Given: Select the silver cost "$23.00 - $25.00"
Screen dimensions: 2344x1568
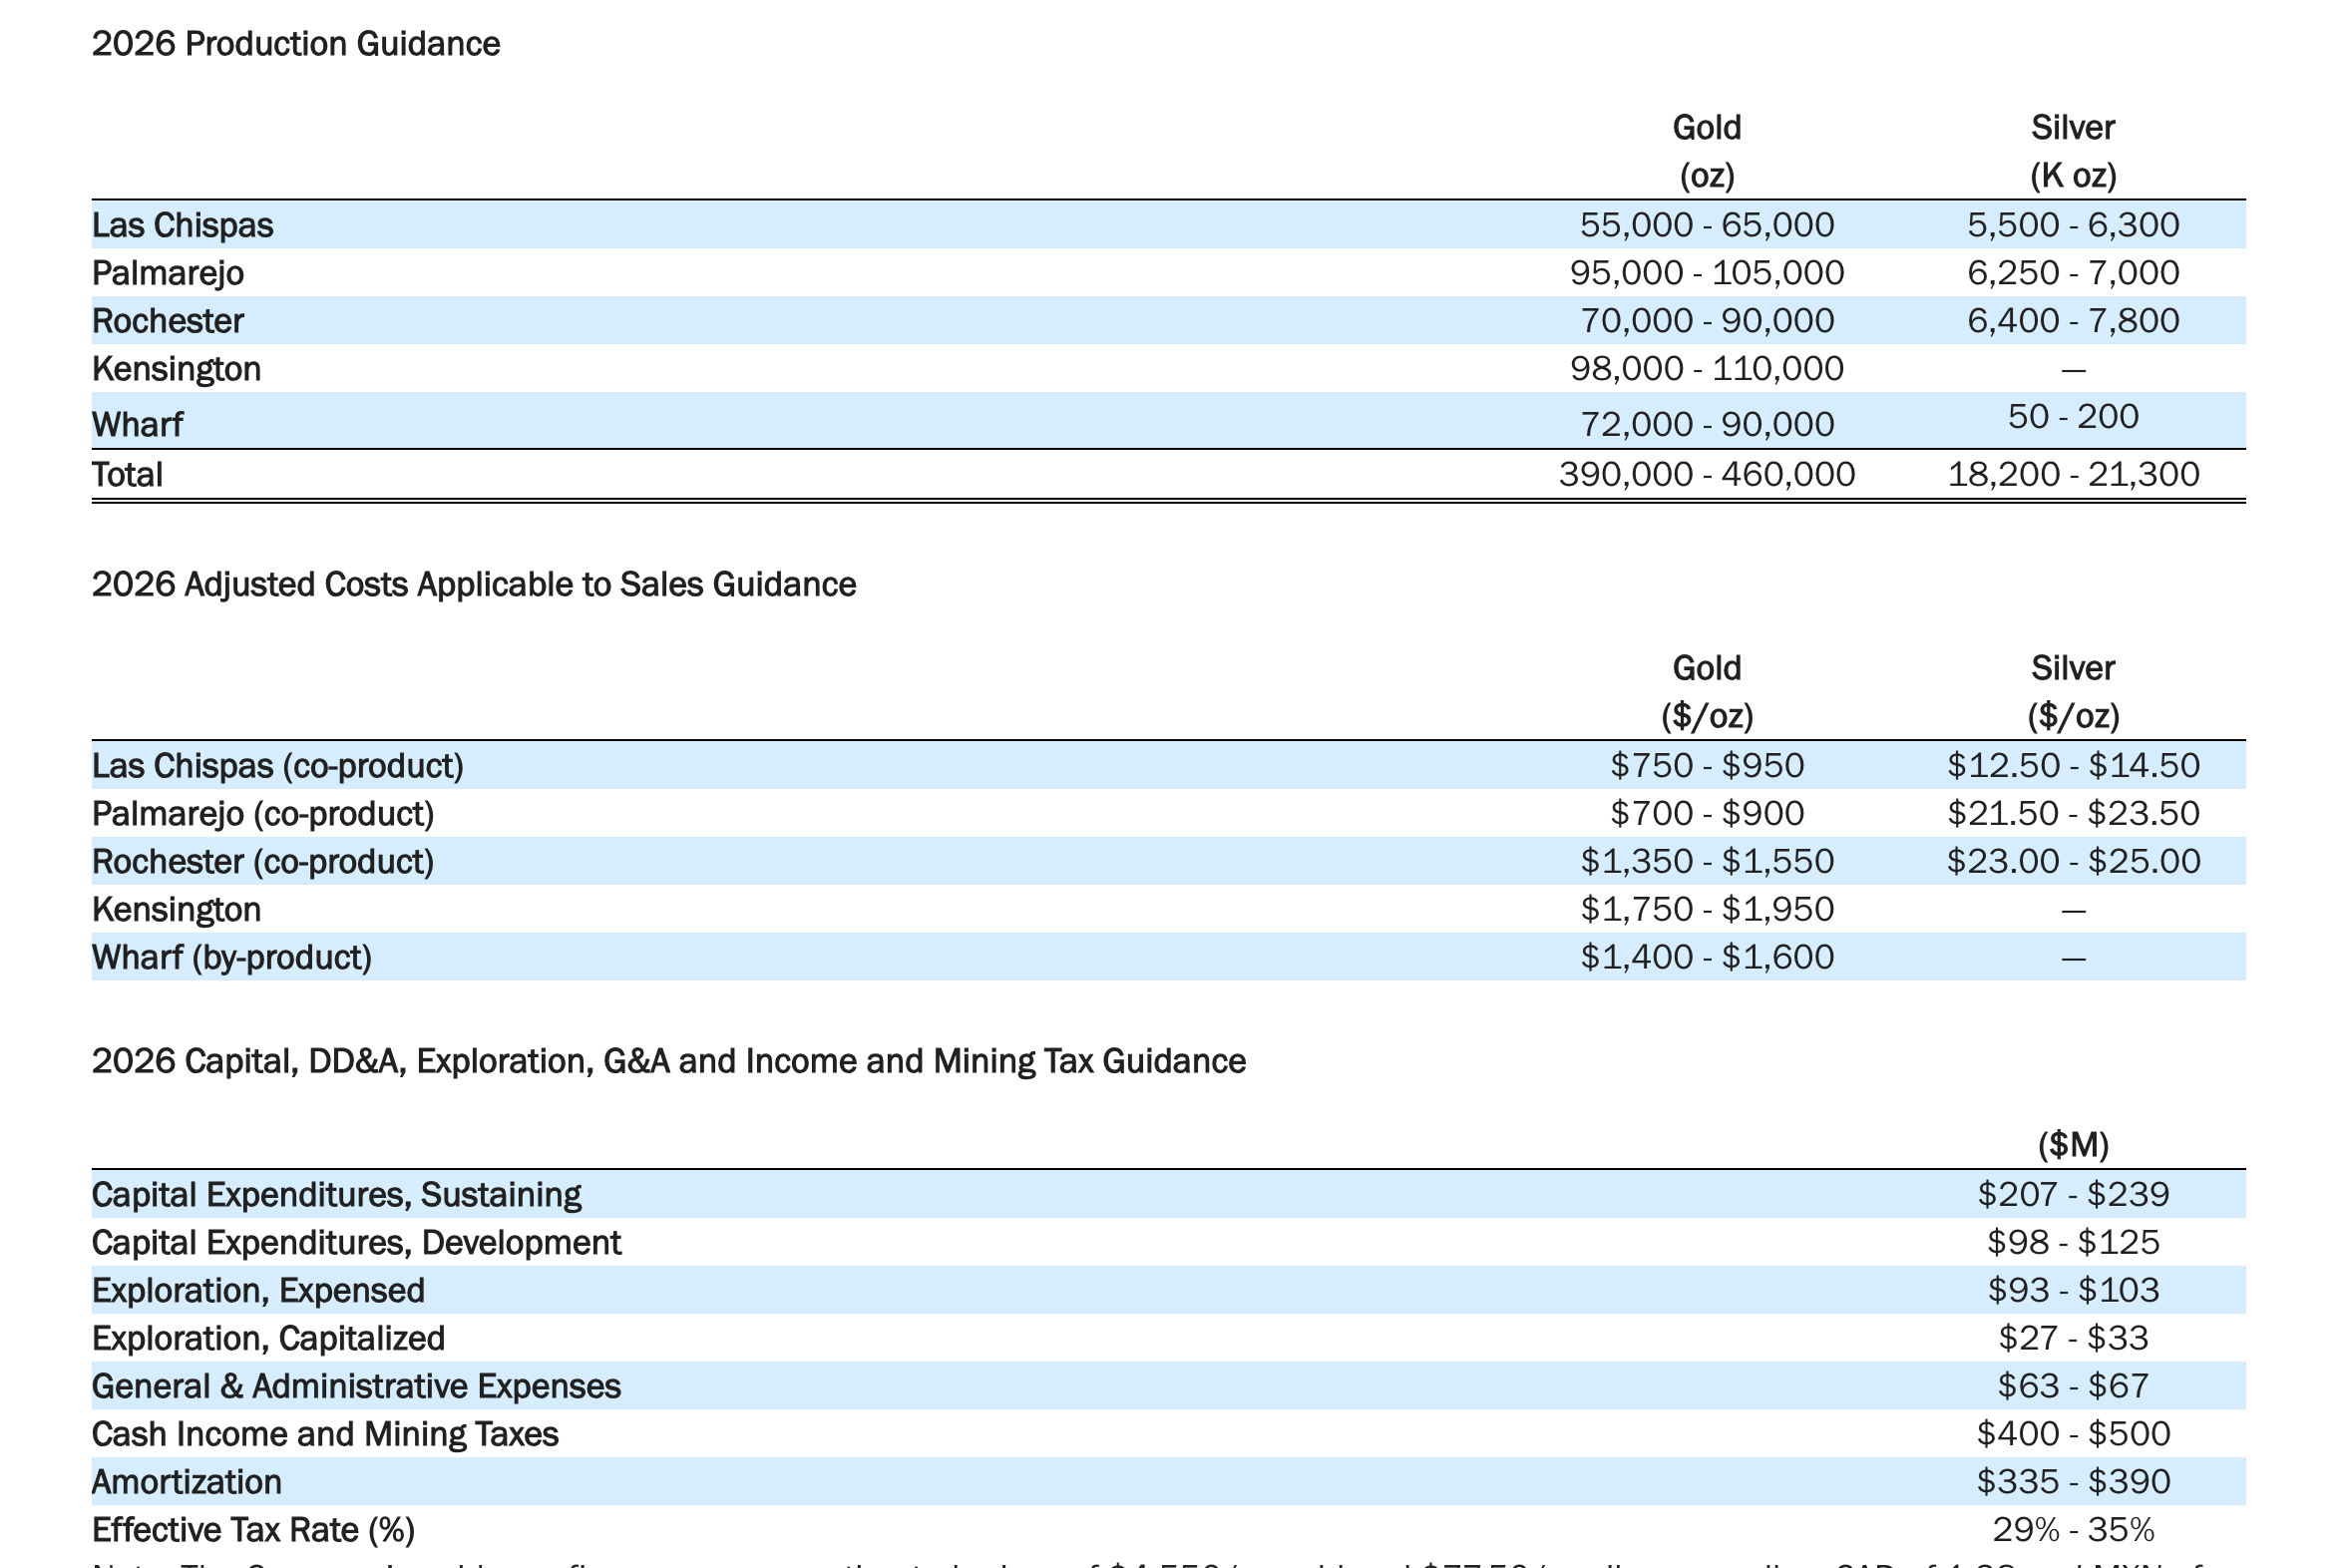Looking at the screenshot, I should coord(2073,862).
